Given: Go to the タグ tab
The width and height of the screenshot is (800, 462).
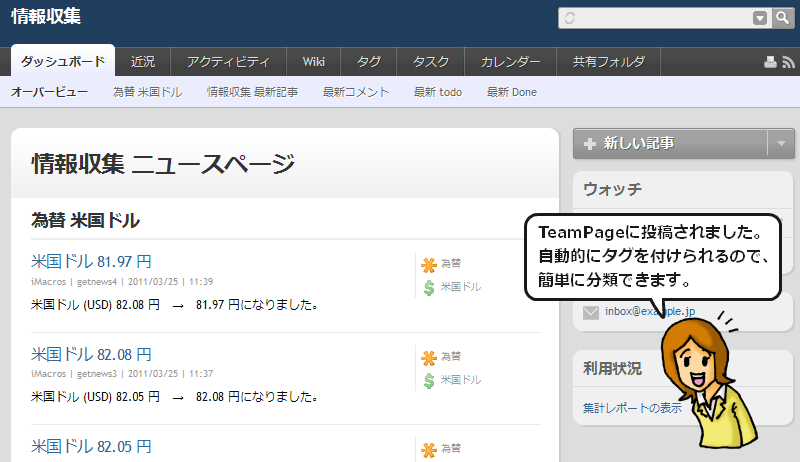Looking at the screenshot, I should (368, 62).
